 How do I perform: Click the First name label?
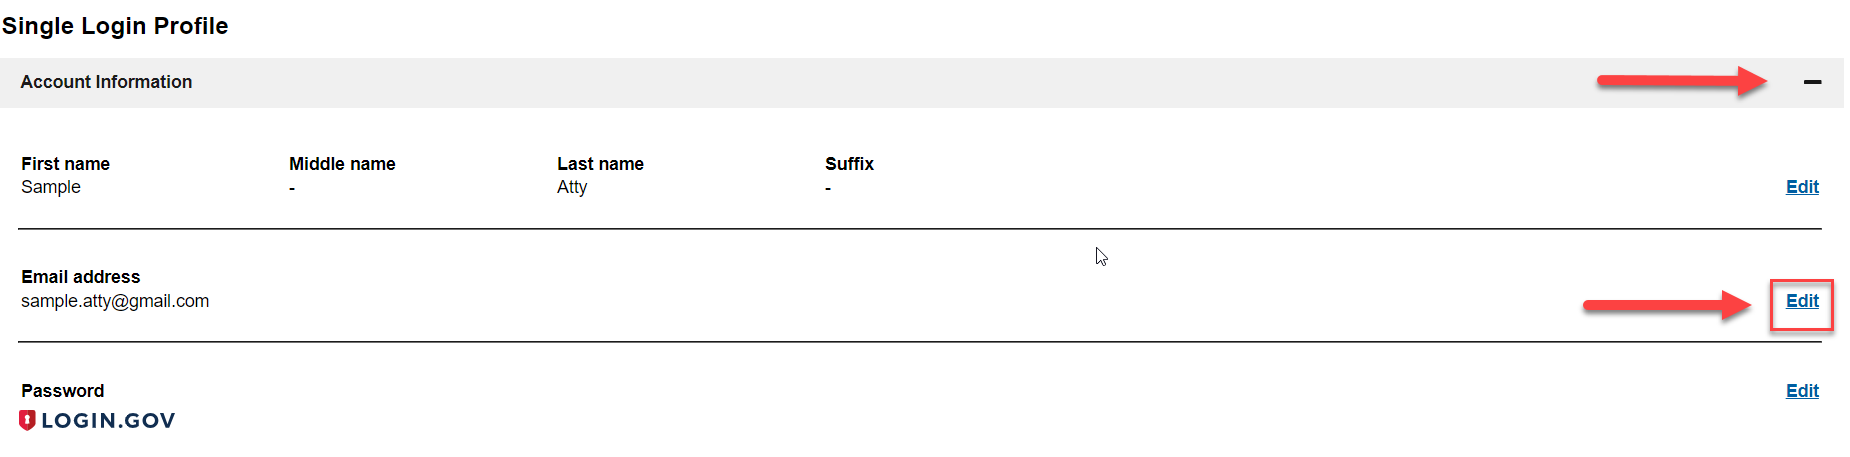coord(65,164)
